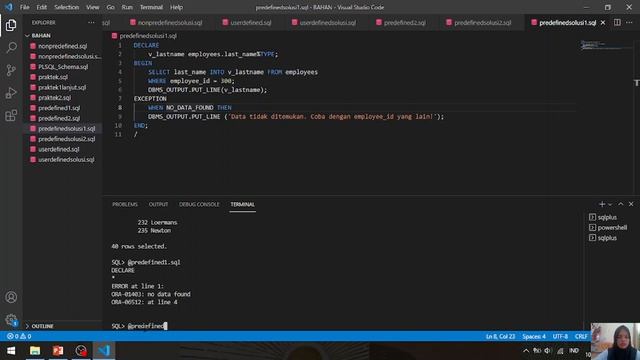Open the Edit menu
The height and width of the screenshot is (360, 640).
point(41,7)
